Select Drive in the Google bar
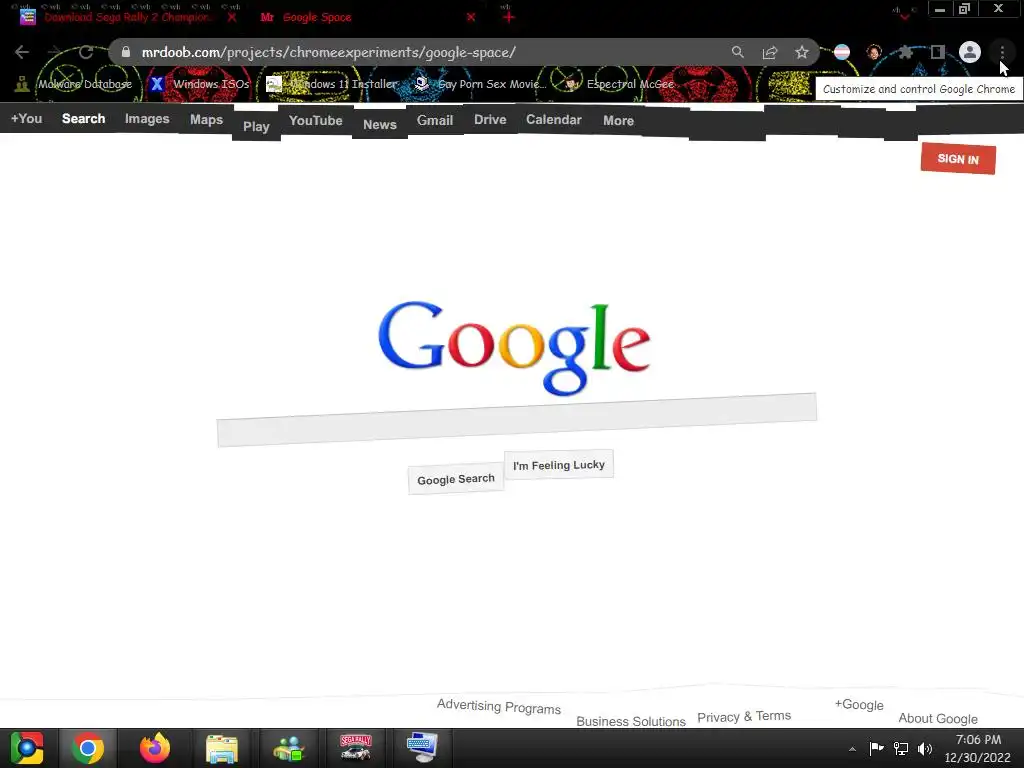 pyautogui.click(x=490, y=120)
